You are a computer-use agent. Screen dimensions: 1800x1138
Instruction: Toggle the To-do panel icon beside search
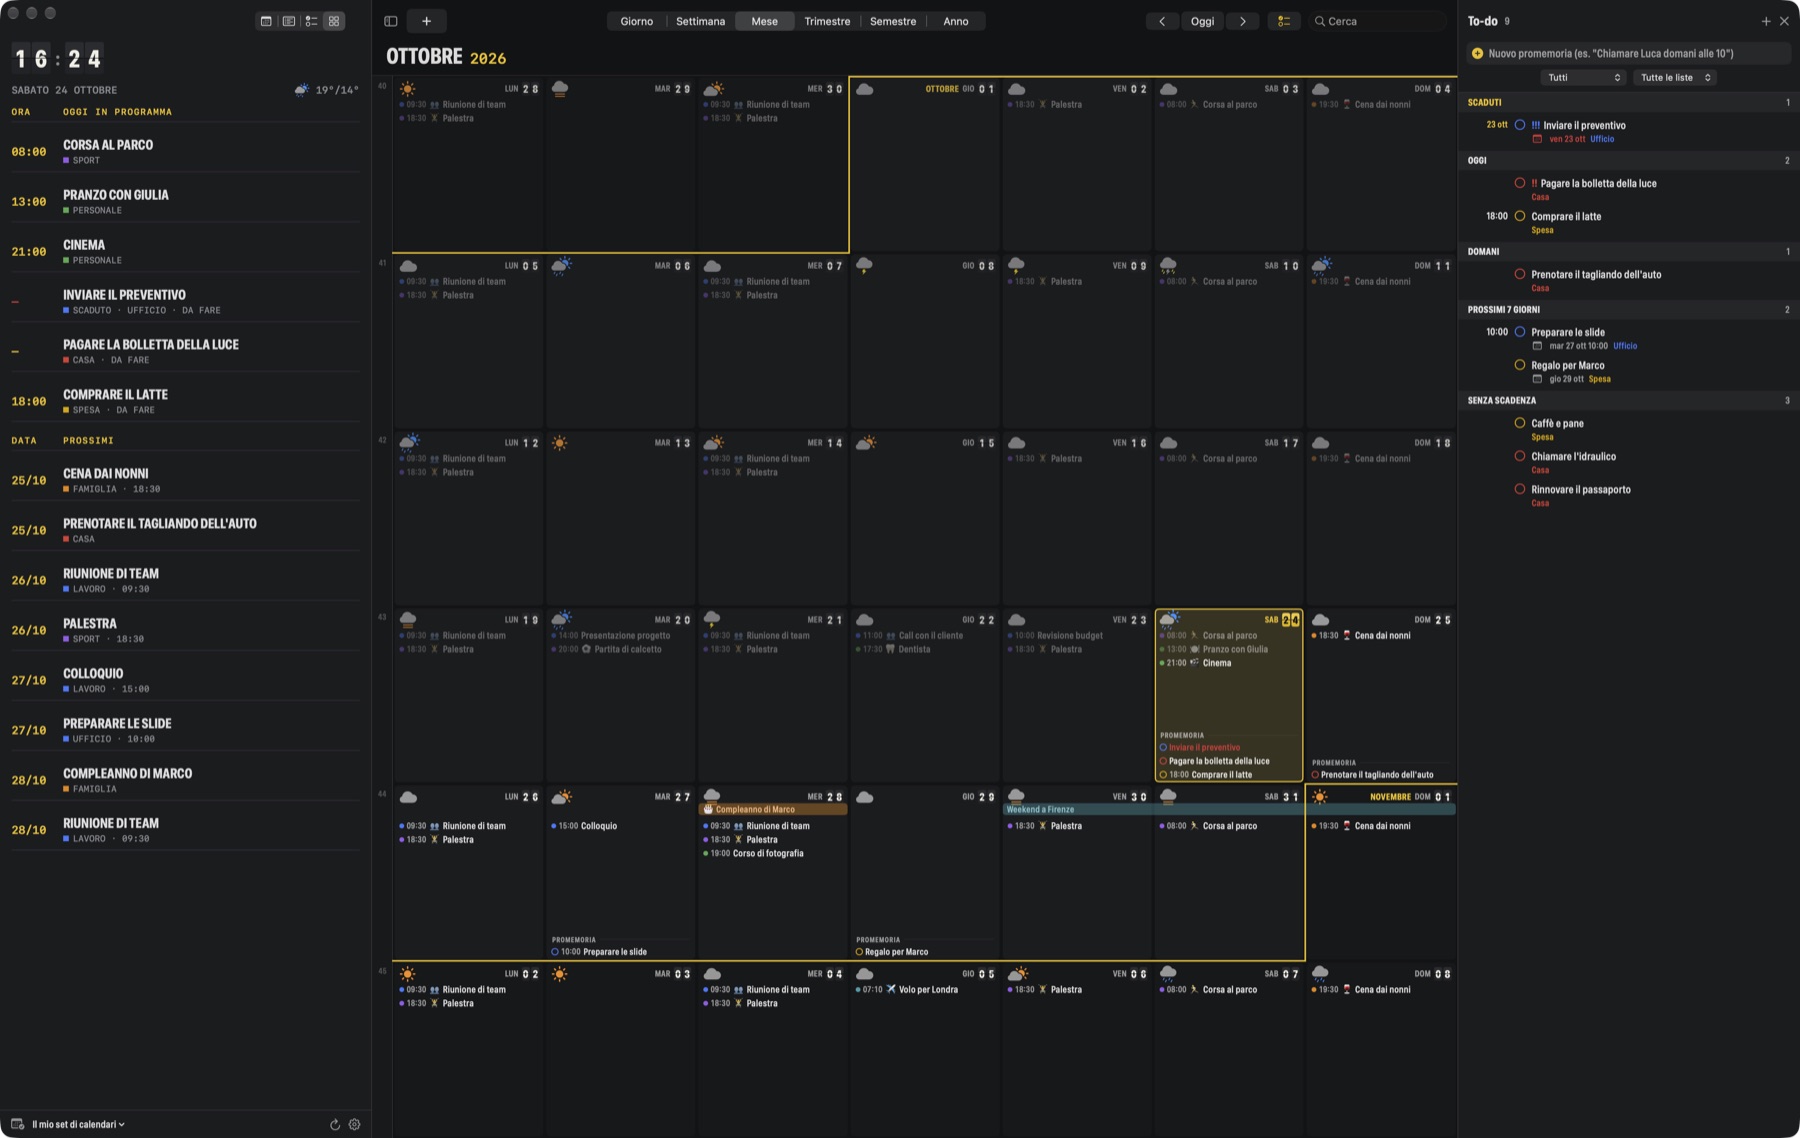point(1284,21)
